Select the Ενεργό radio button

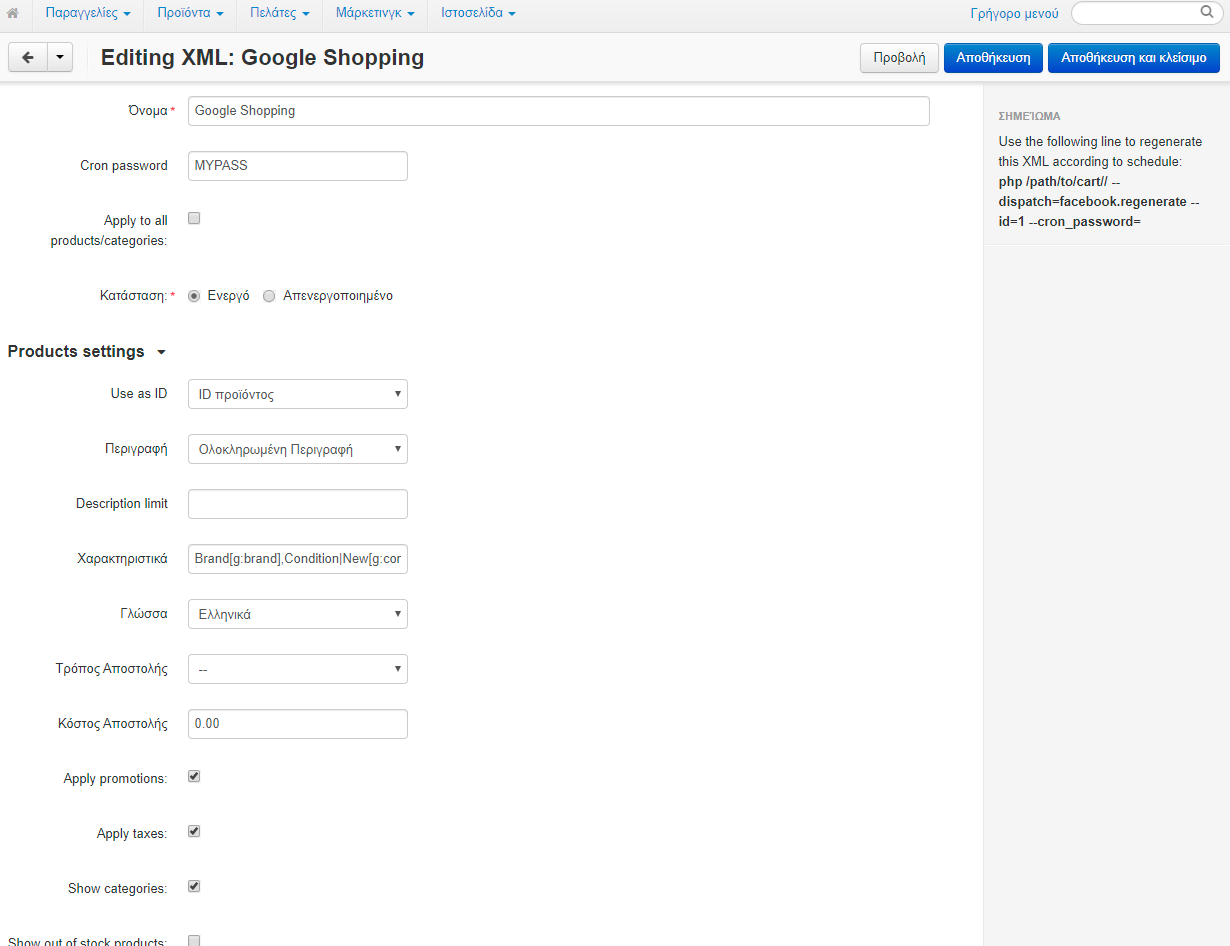click(194, 296)
